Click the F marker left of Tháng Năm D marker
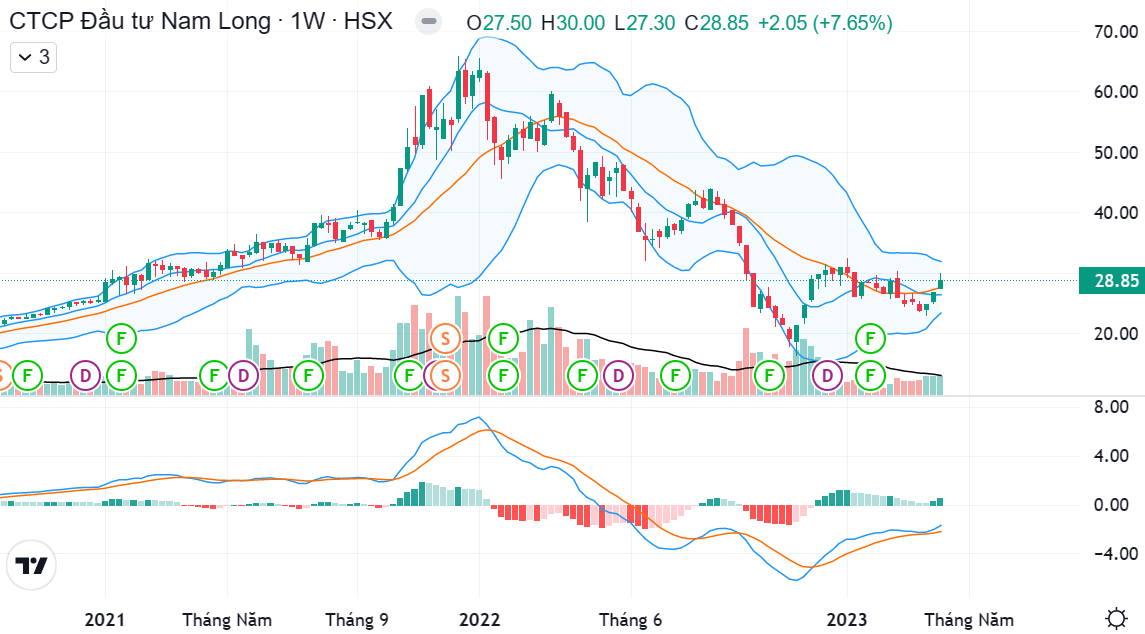 pyautogui.click(x=214, y=377)
